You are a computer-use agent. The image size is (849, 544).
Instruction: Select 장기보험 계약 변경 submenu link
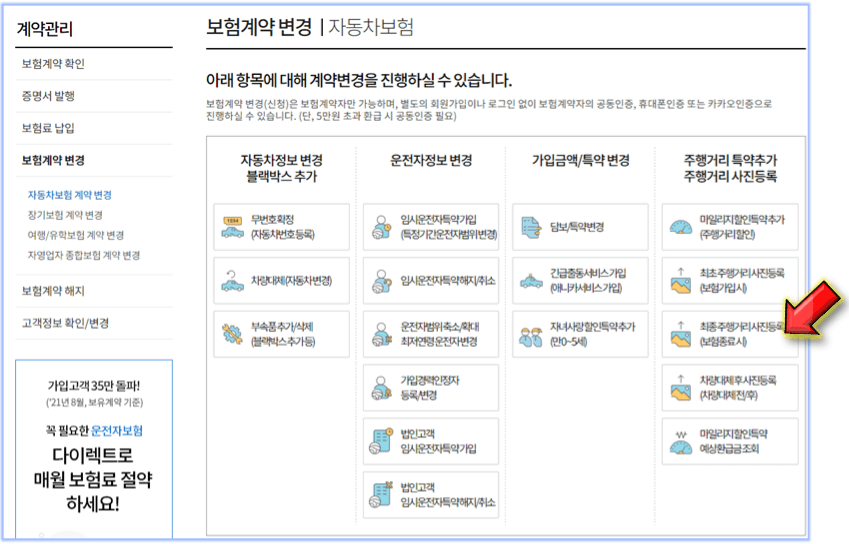click(65, 215)
